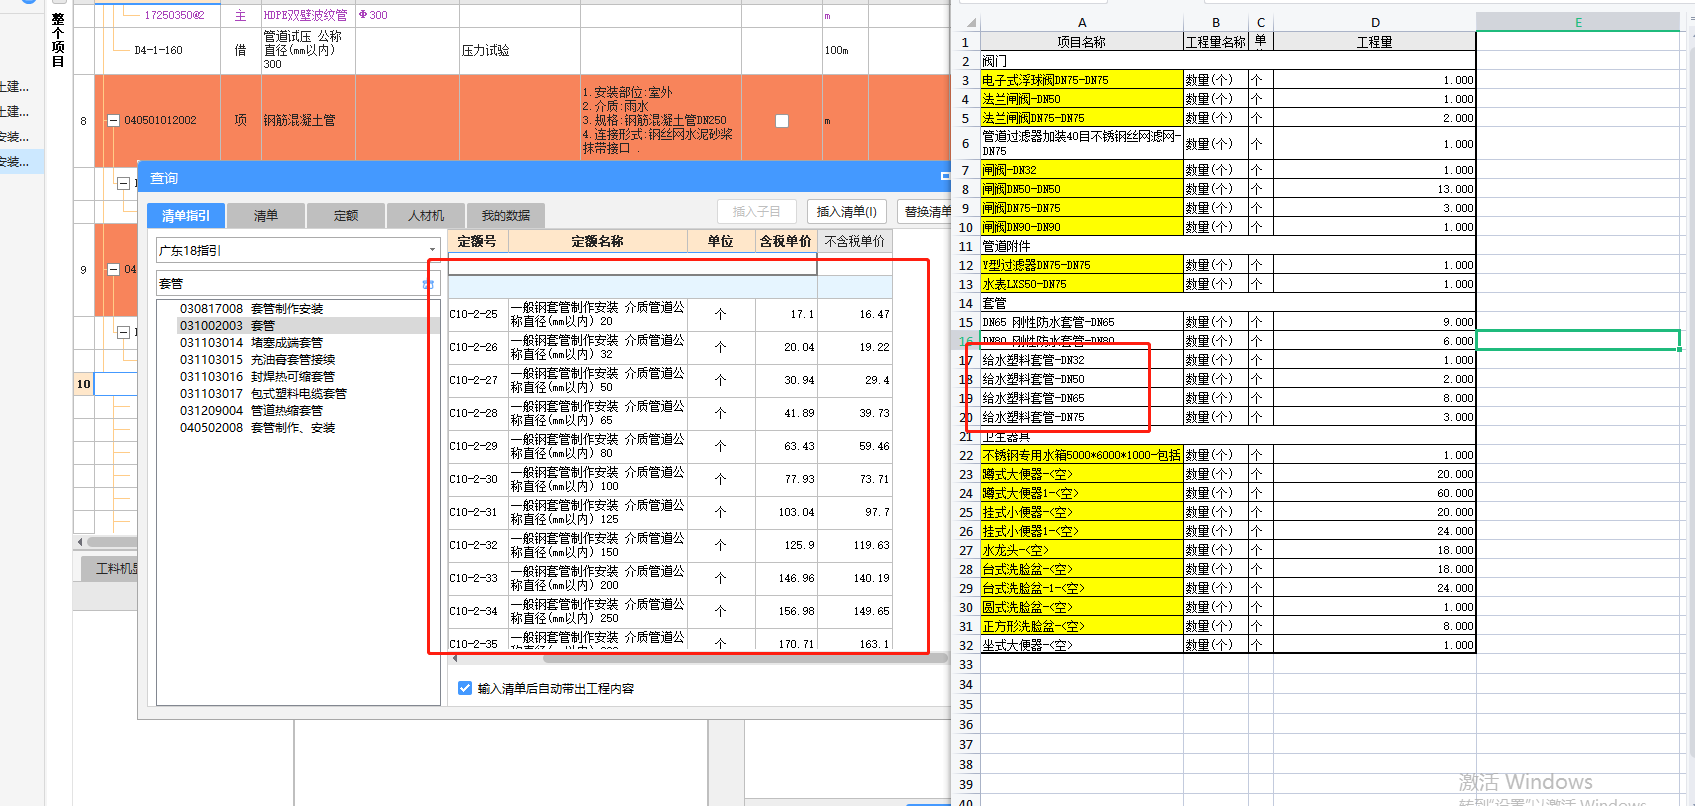Image resolution: width=1695 pixels, height=806 pixels.
Task: Click the D4-1-160 code cell
Action: [158, 50]
